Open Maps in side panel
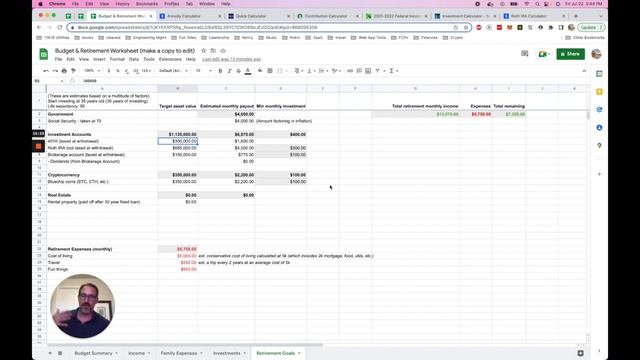 [599, 145]
